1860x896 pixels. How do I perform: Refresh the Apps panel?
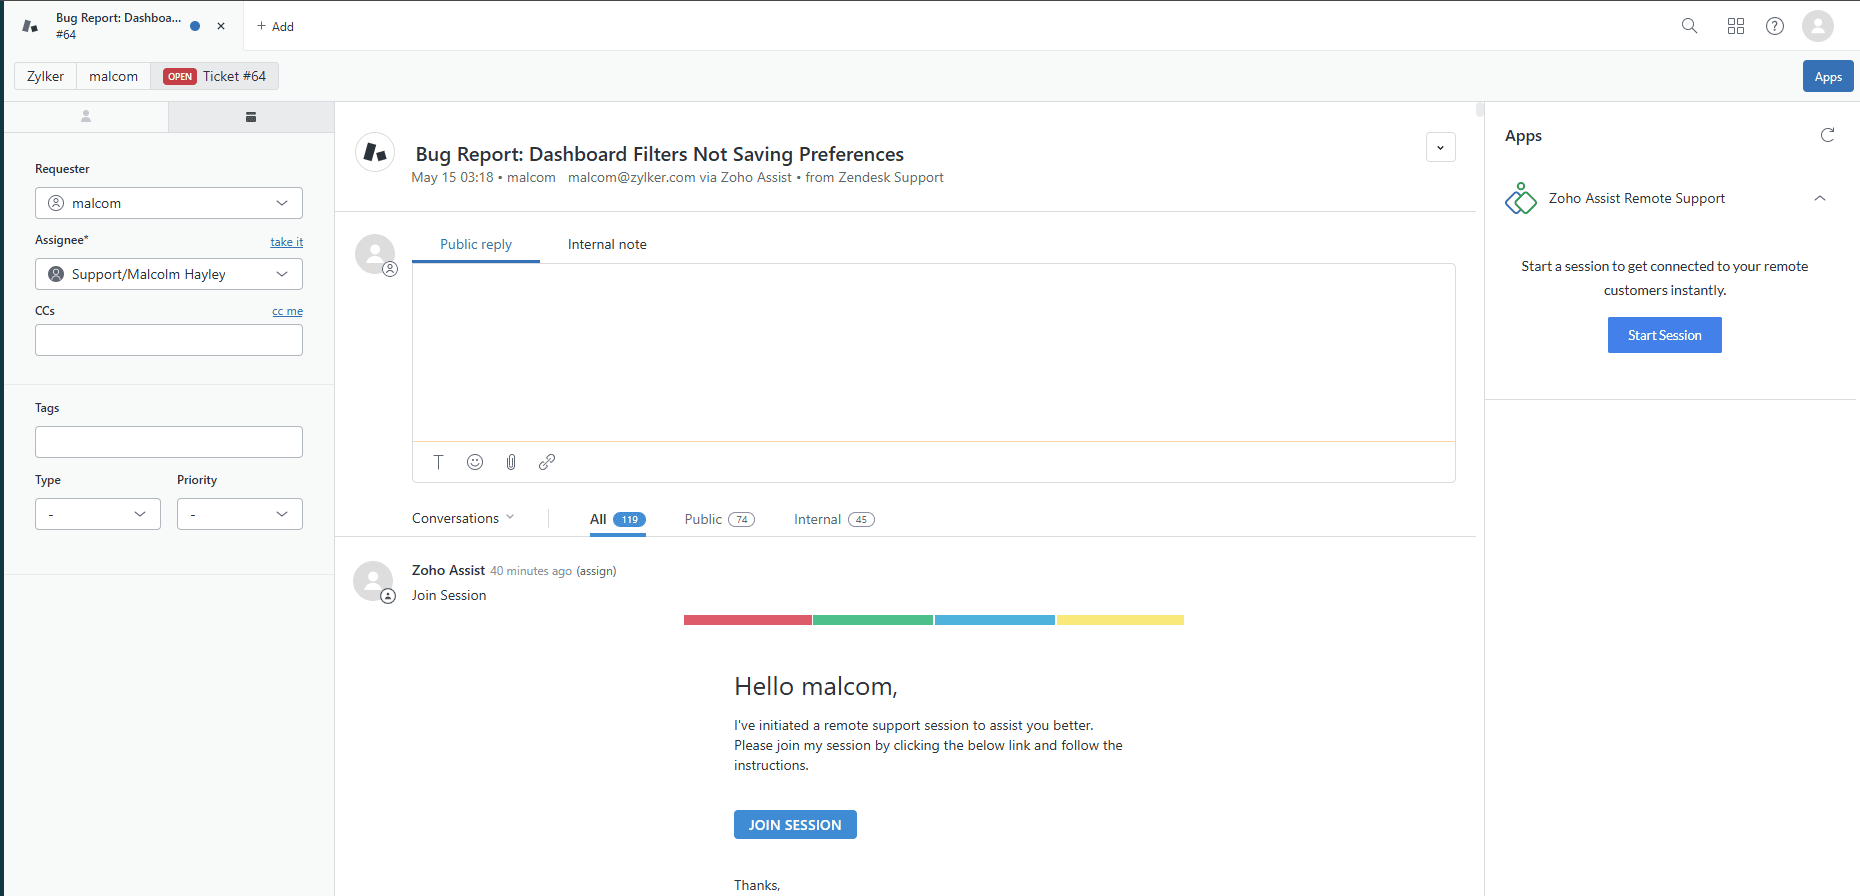(1827, 135)
